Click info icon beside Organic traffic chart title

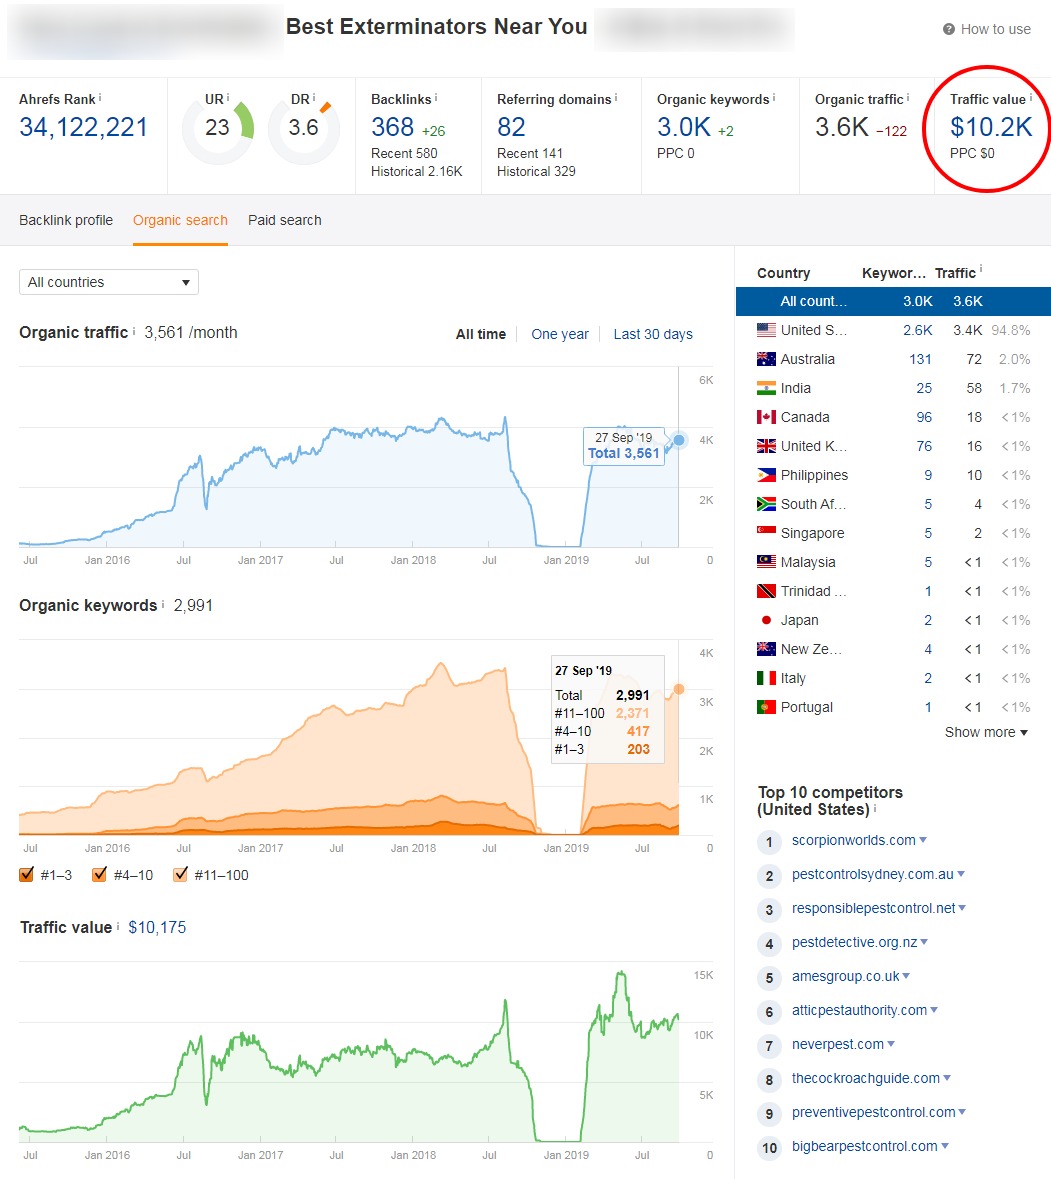pos(134,331)
